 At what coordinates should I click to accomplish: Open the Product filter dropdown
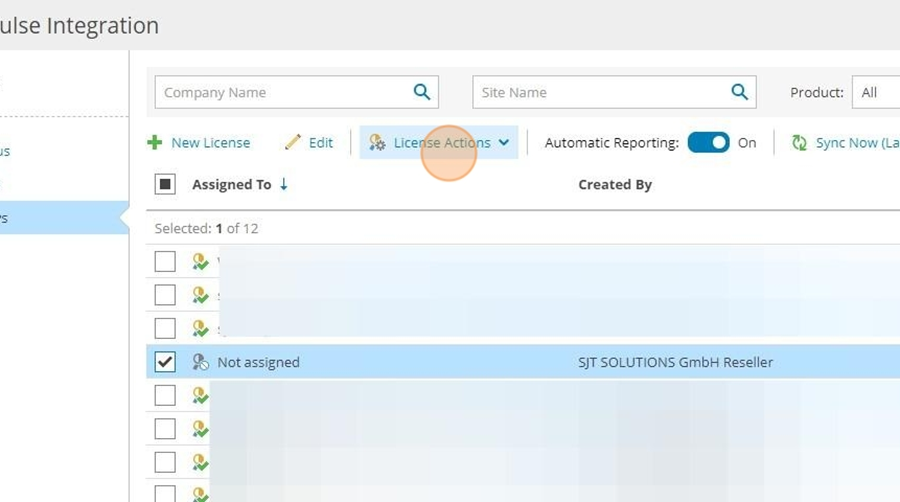(876, 92)
